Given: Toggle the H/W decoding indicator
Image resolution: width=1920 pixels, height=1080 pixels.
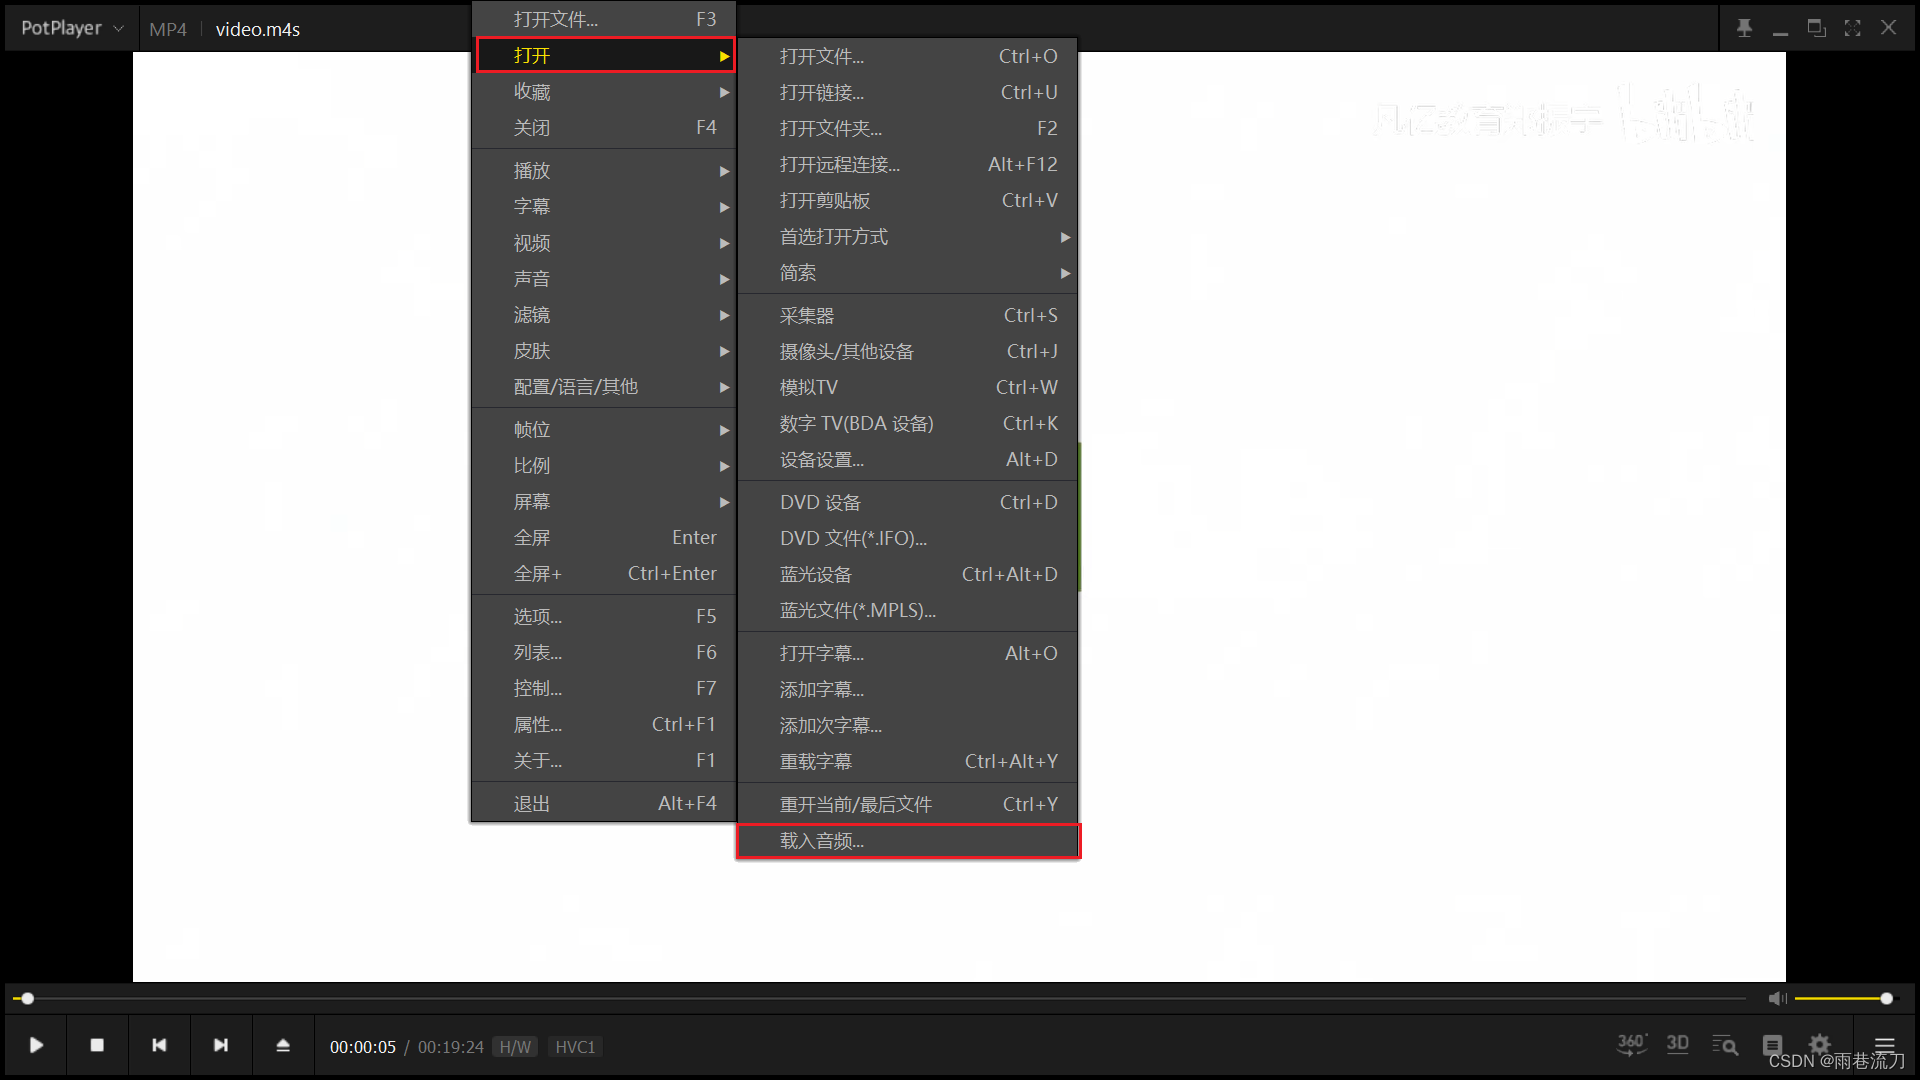Looking at the screenshot, I should tap(515, 1047).
